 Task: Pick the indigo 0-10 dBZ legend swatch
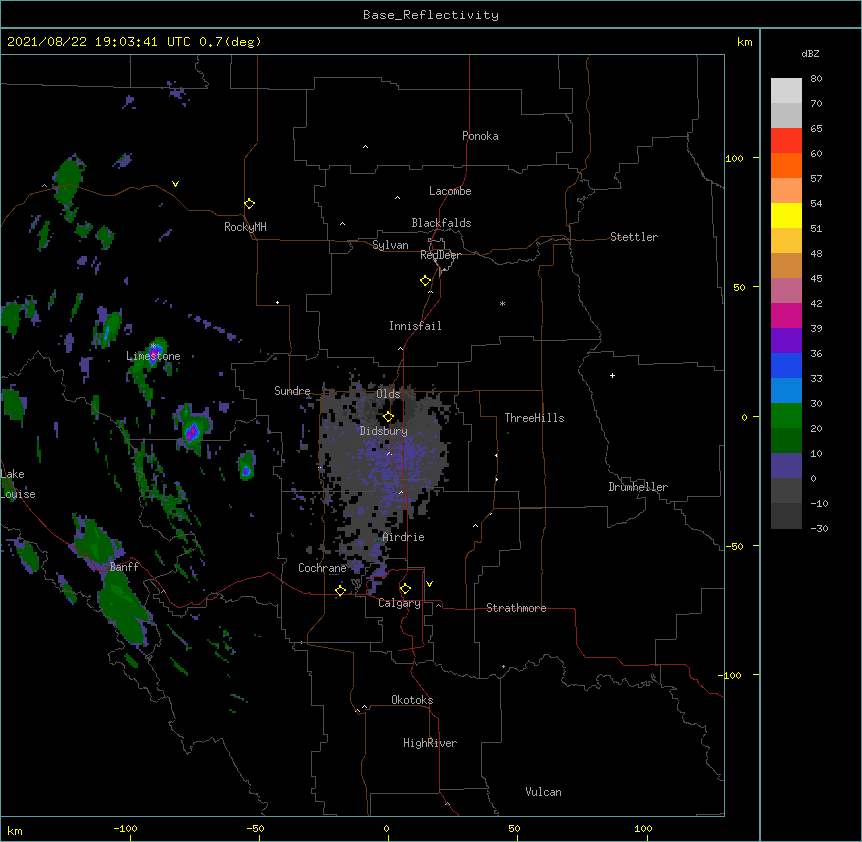click(786, 466)
